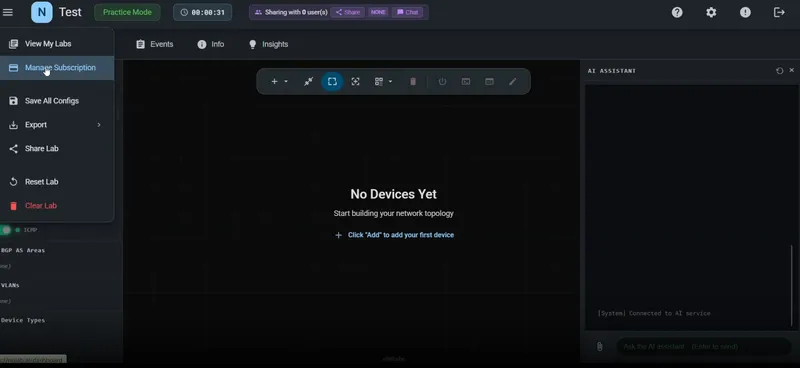The height and width of the screenshot is (368, 800).
Task: Open the Export submenu entry
Action: point(57,125)
